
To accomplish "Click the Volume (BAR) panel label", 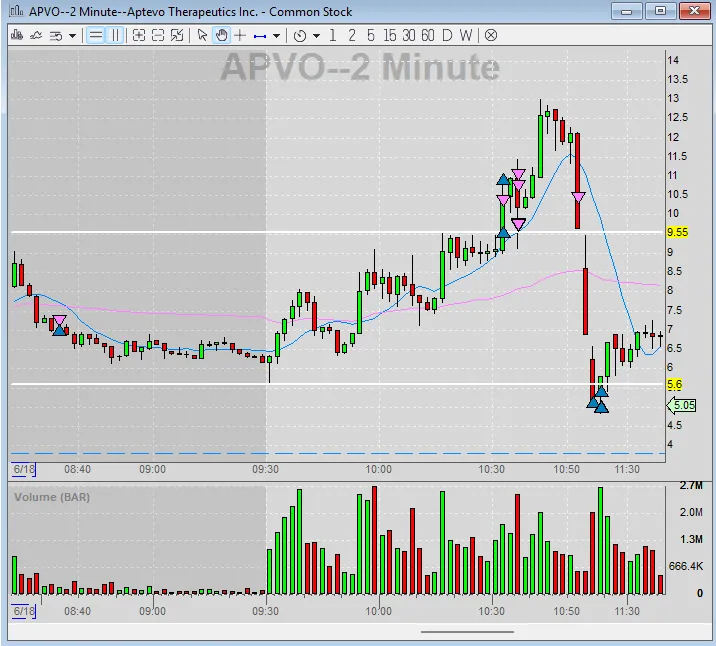I will point(52,497).
